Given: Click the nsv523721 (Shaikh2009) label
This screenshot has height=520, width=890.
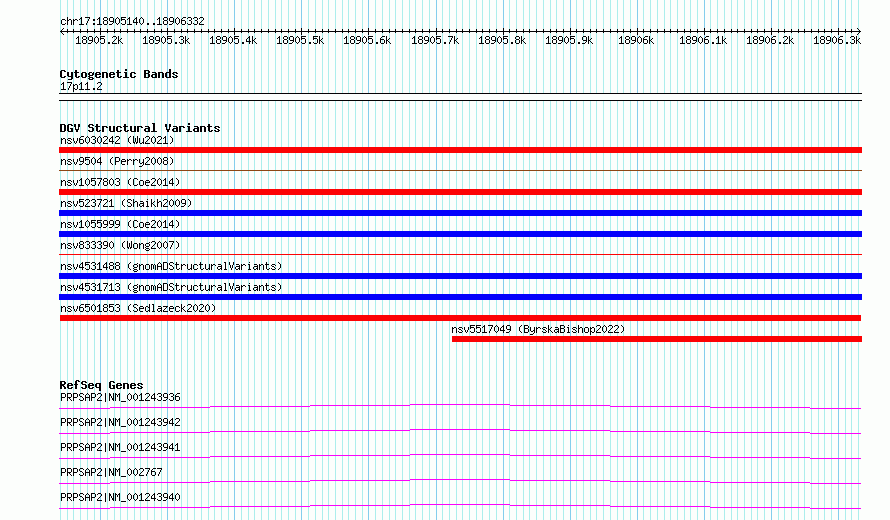Looking at the screenshot, I should click(x=126, y=203).
